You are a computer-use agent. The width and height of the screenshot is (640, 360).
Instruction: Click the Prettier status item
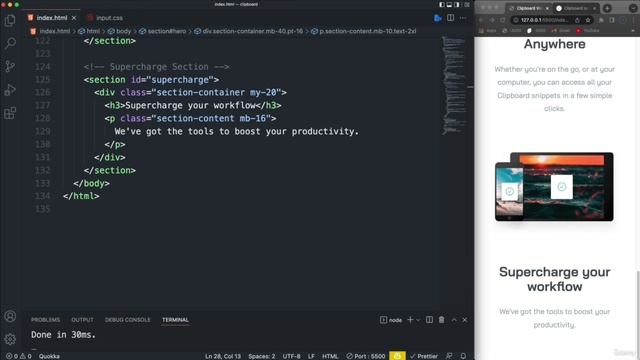pos(424,356)
